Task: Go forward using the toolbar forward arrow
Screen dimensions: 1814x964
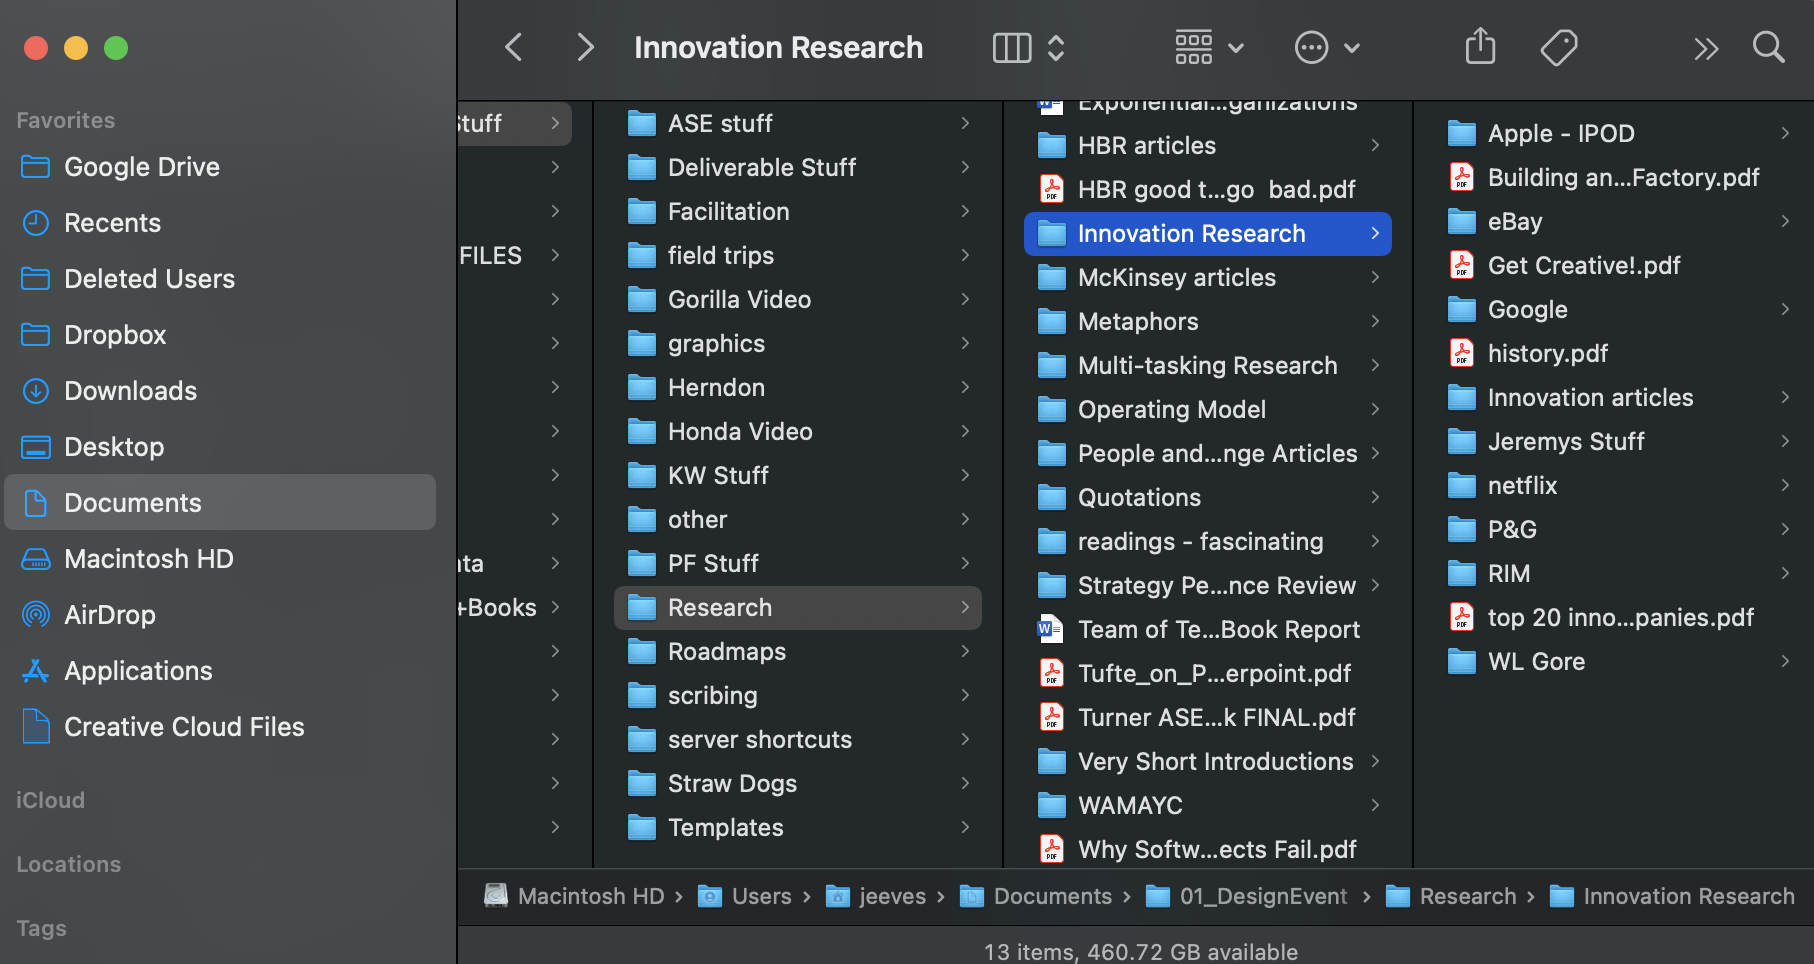Action: [586, 47]
